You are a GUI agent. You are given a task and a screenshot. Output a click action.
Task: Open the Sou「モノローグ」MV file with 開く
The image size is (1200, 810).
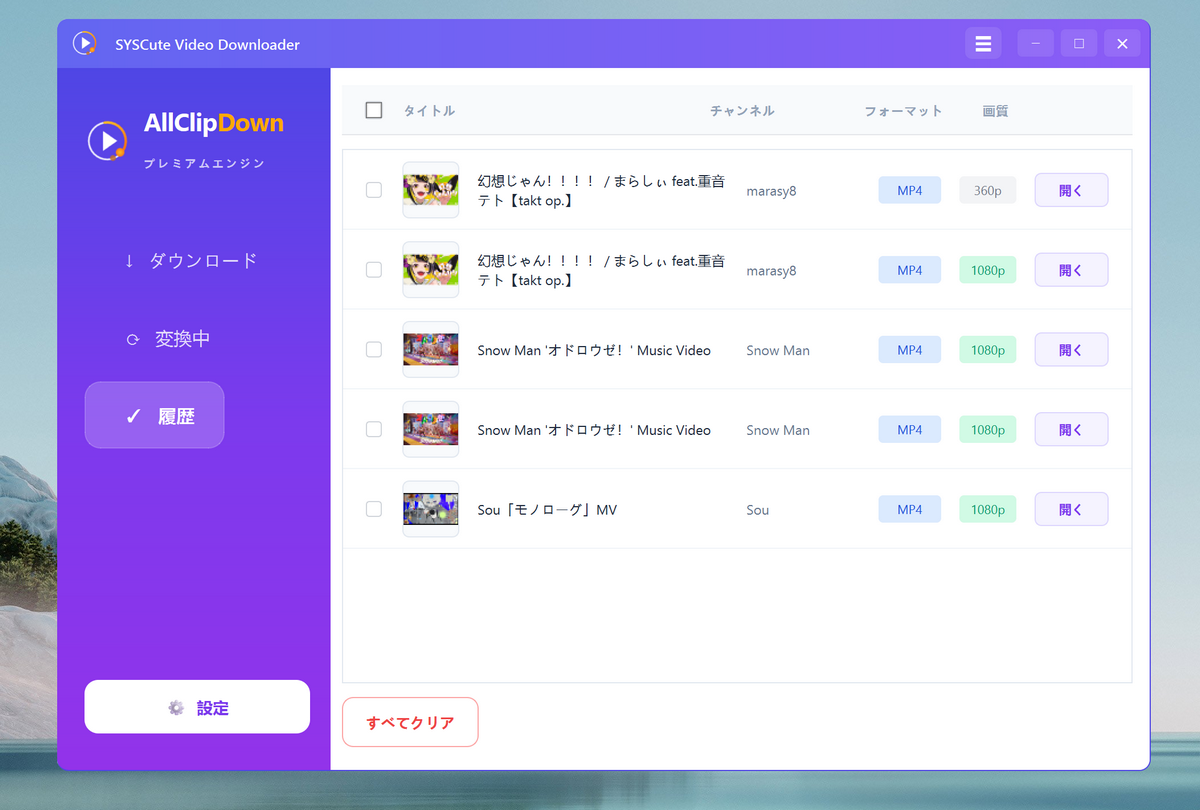click(1071, 509)
